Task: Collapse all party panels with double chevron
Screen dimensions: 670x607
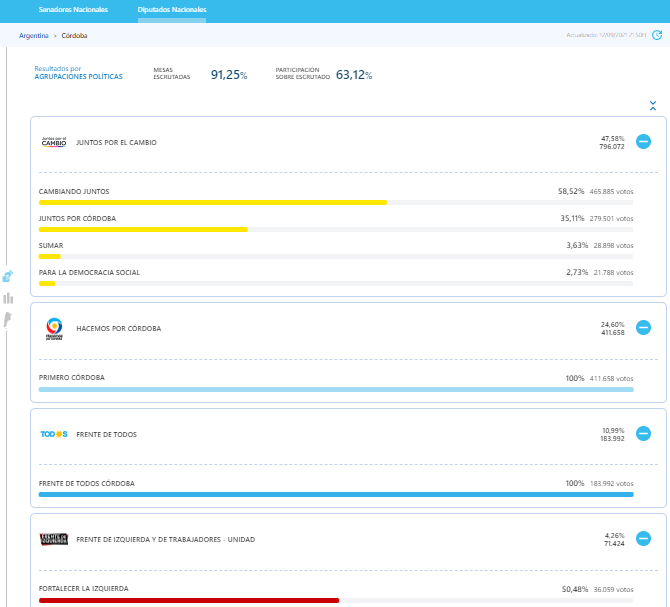Action: click(x=652, y=105)
